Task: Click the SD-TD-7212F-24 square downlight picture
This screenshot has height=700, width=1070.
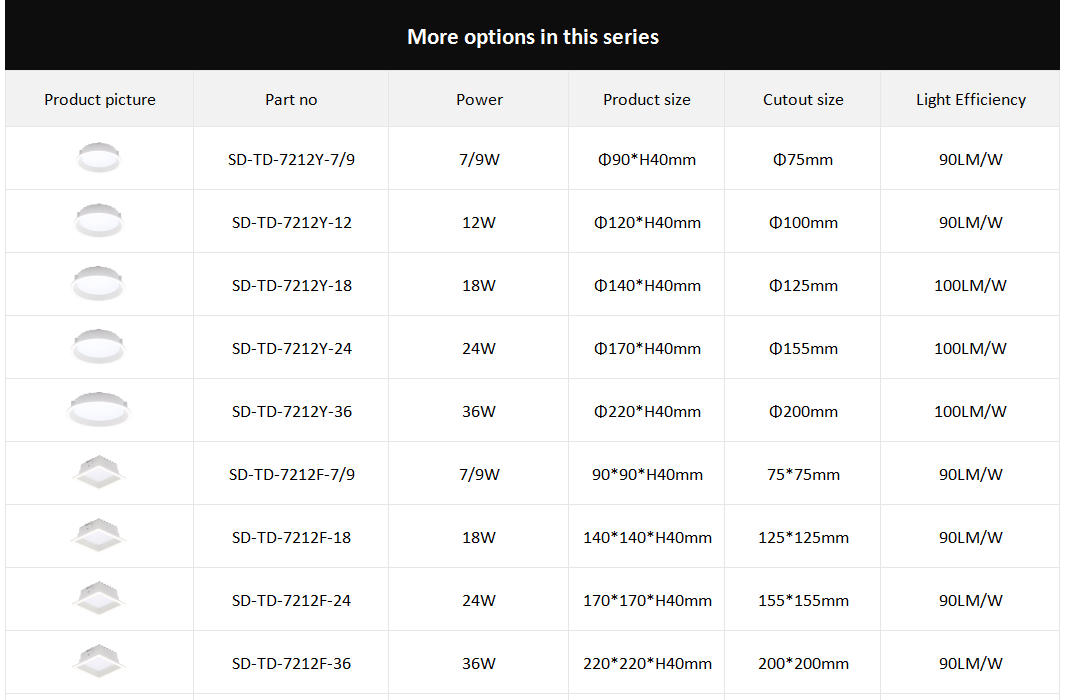Action: tap(99, 599)
